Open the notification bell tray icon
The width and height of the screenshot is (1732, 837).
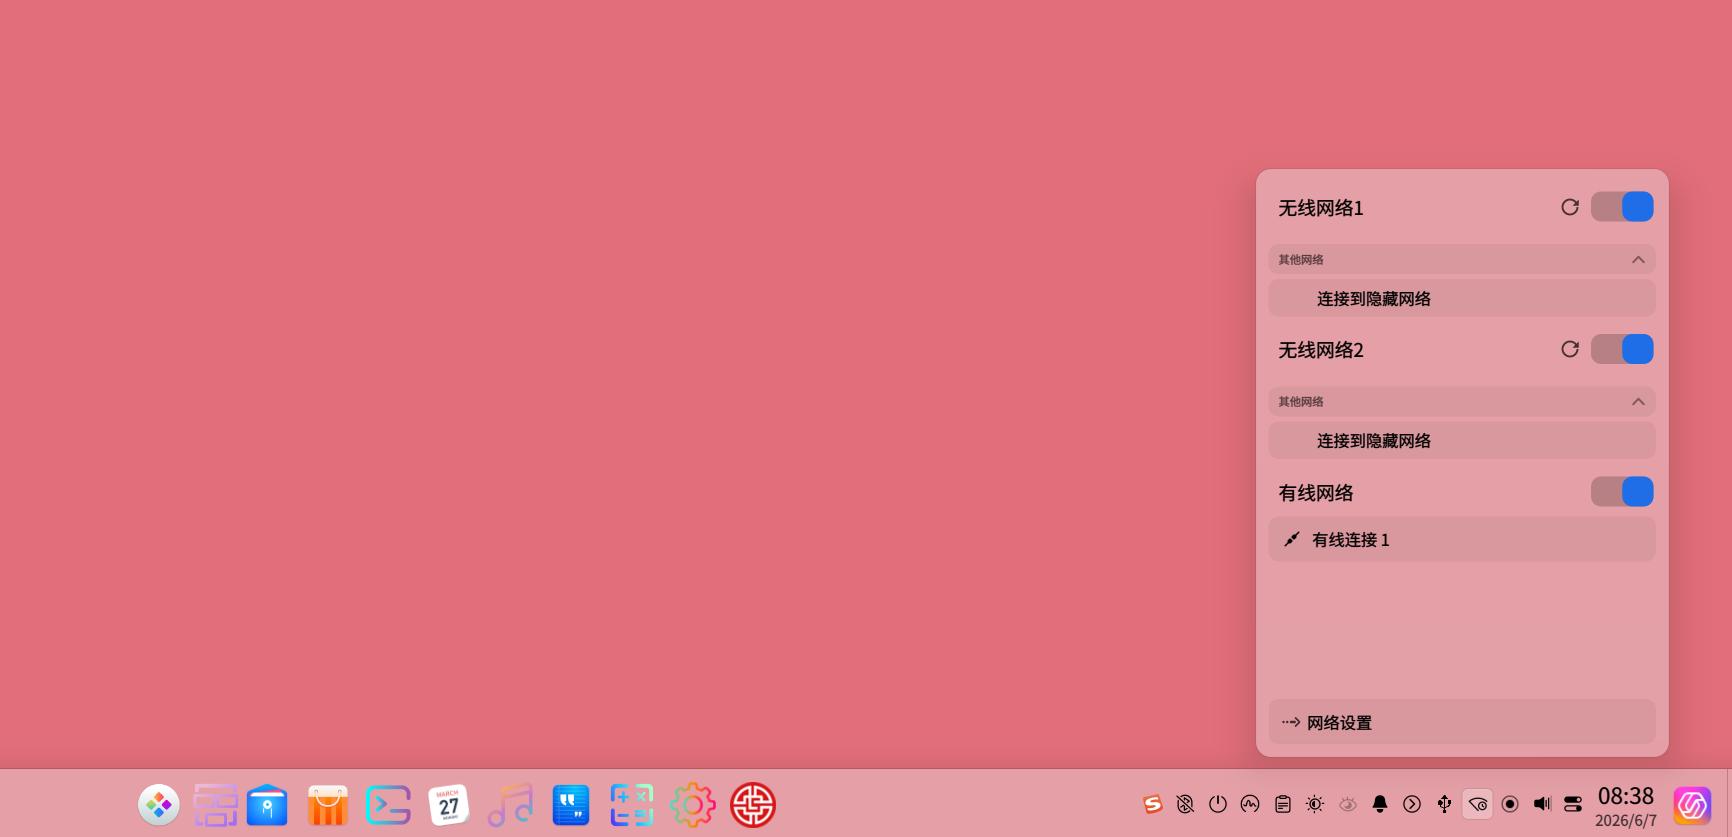[x=1380, y=804]
